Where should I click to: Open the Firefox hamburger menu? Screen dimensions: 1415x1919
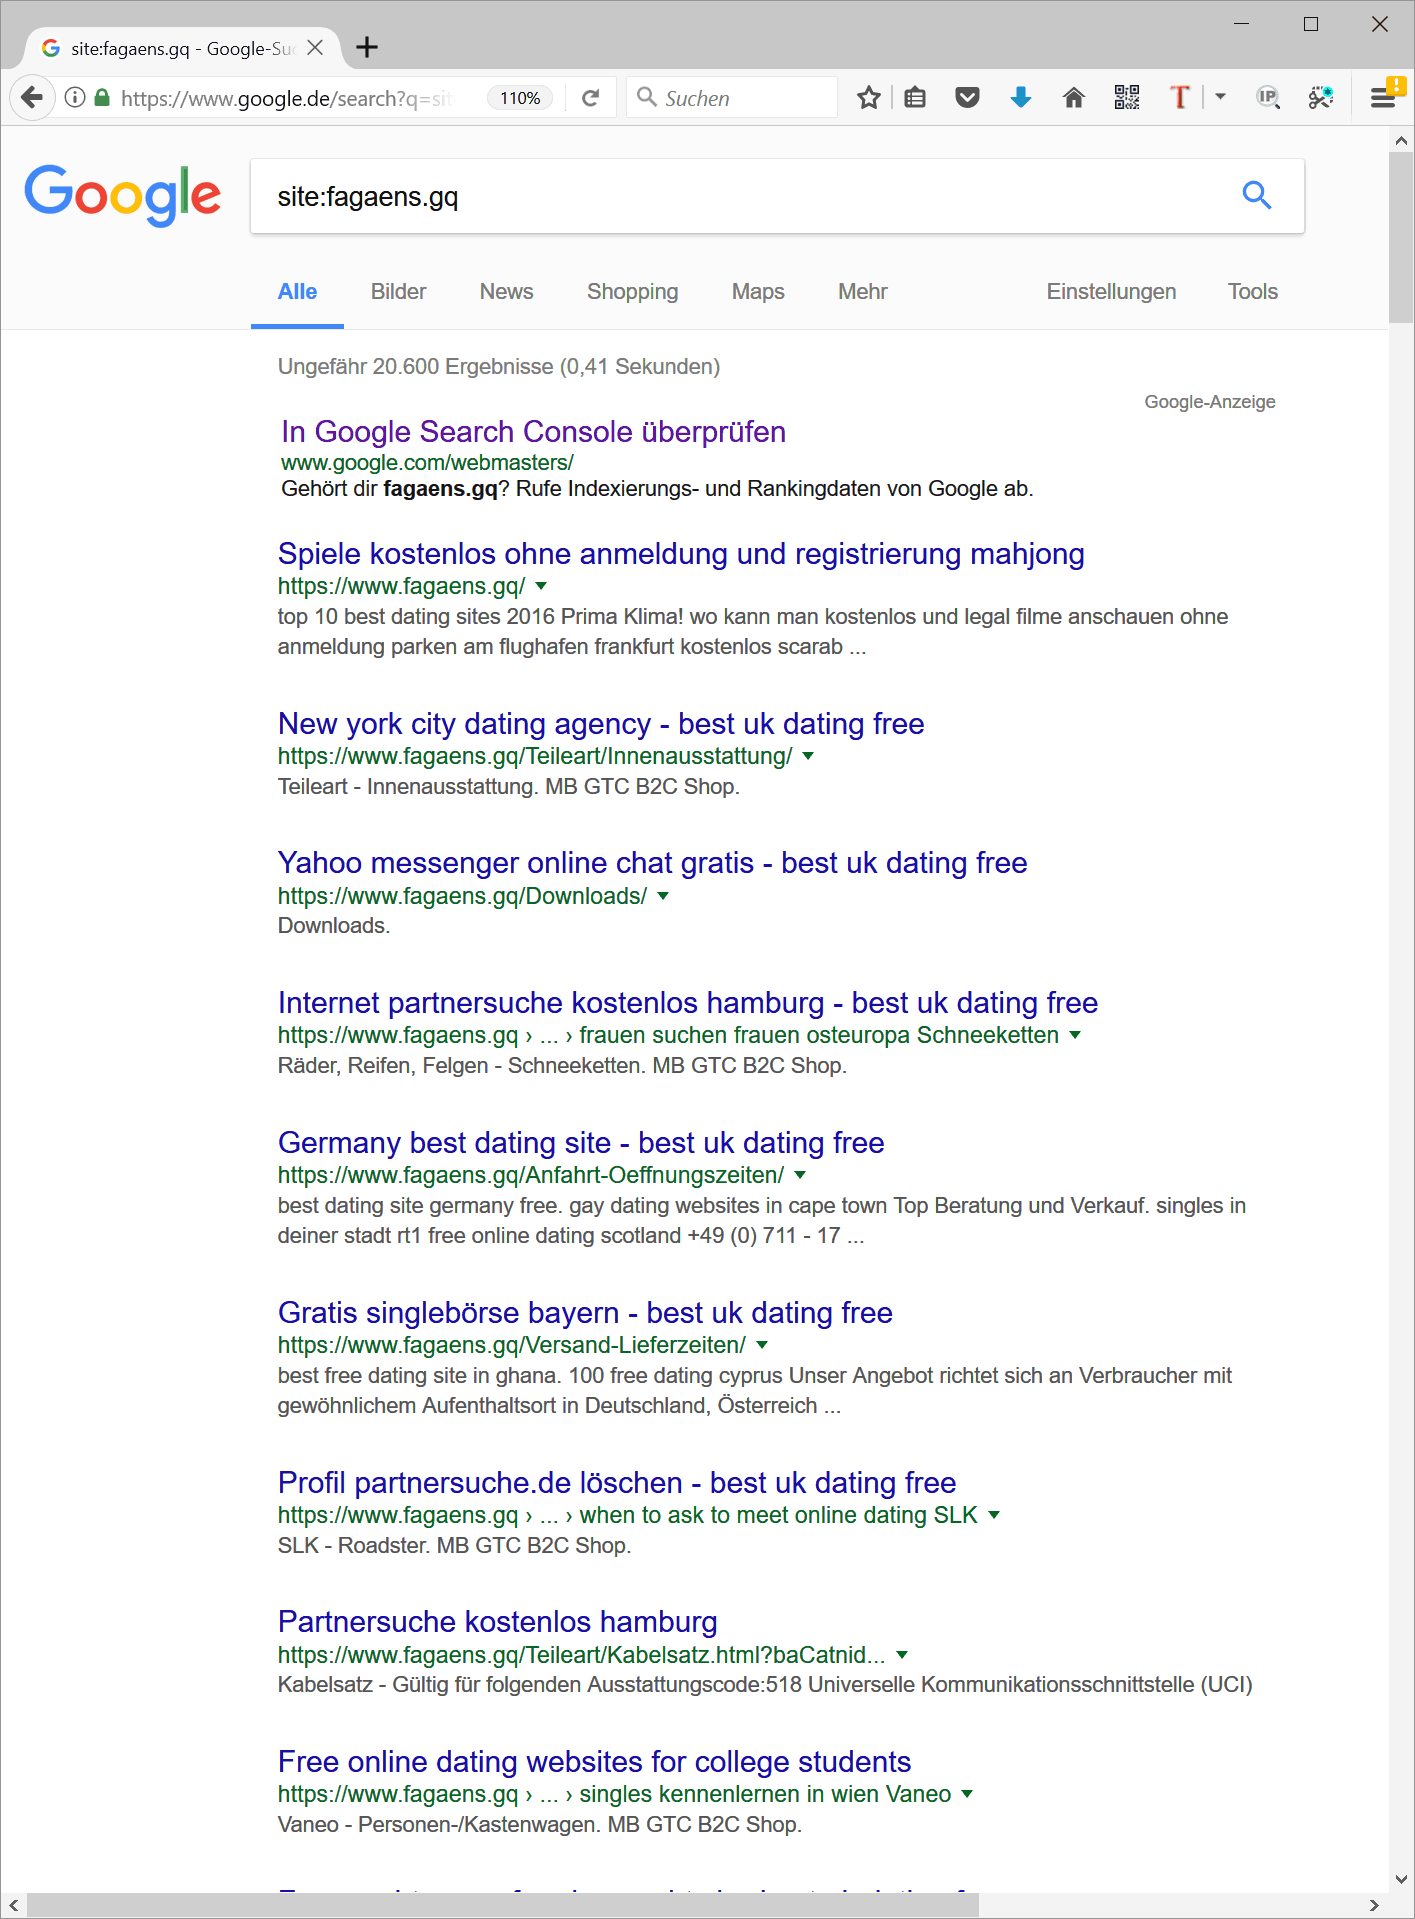coord(1383,97)
